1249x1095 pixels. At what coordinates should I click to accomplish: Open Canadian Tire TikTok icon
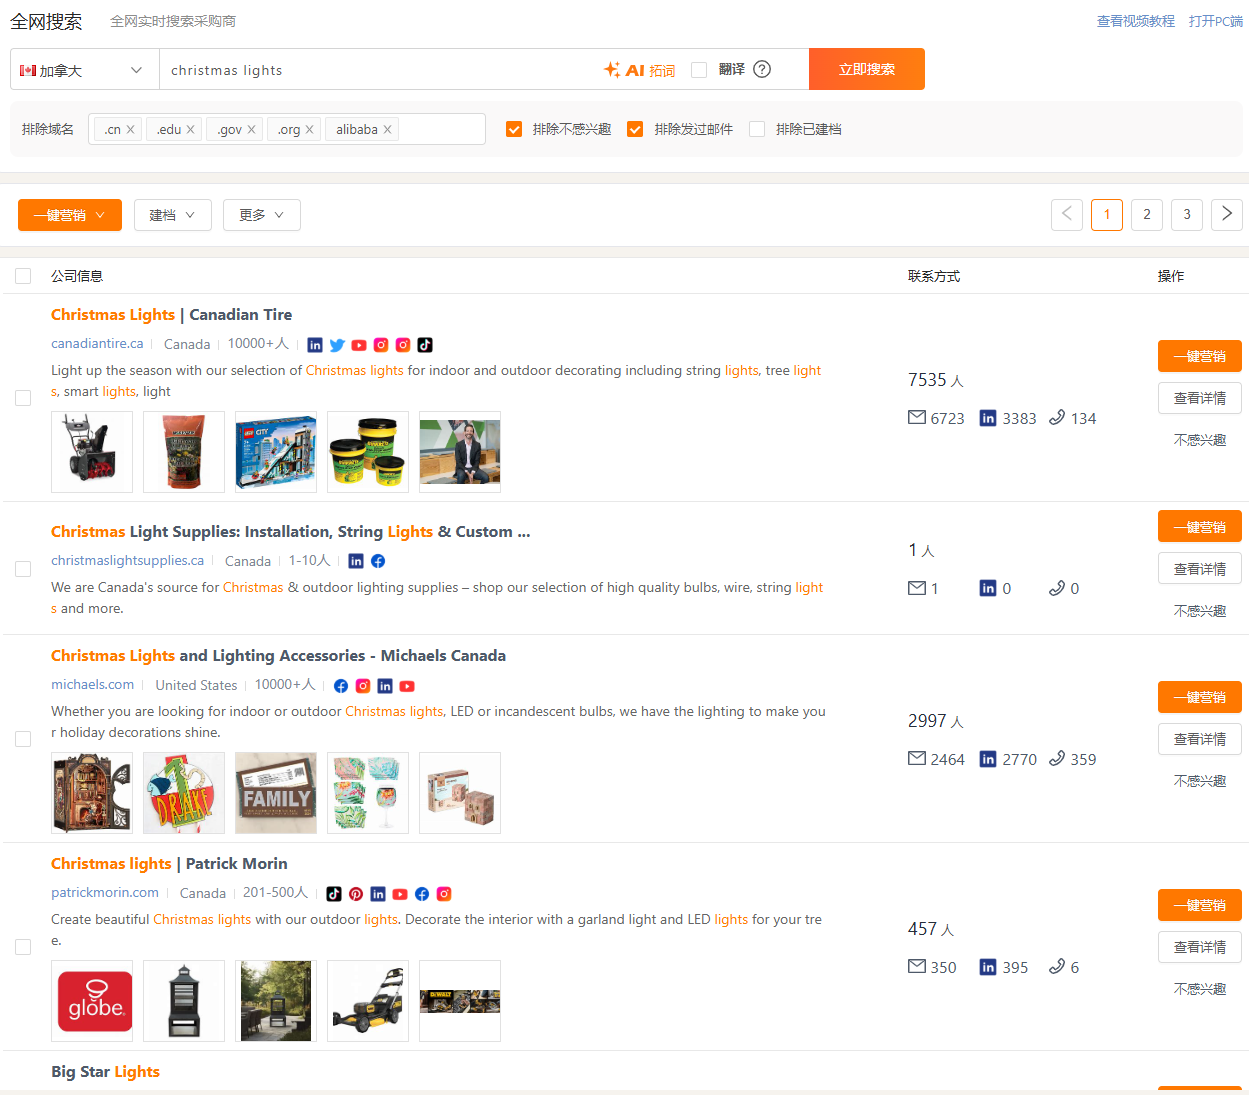click(425, 345)
